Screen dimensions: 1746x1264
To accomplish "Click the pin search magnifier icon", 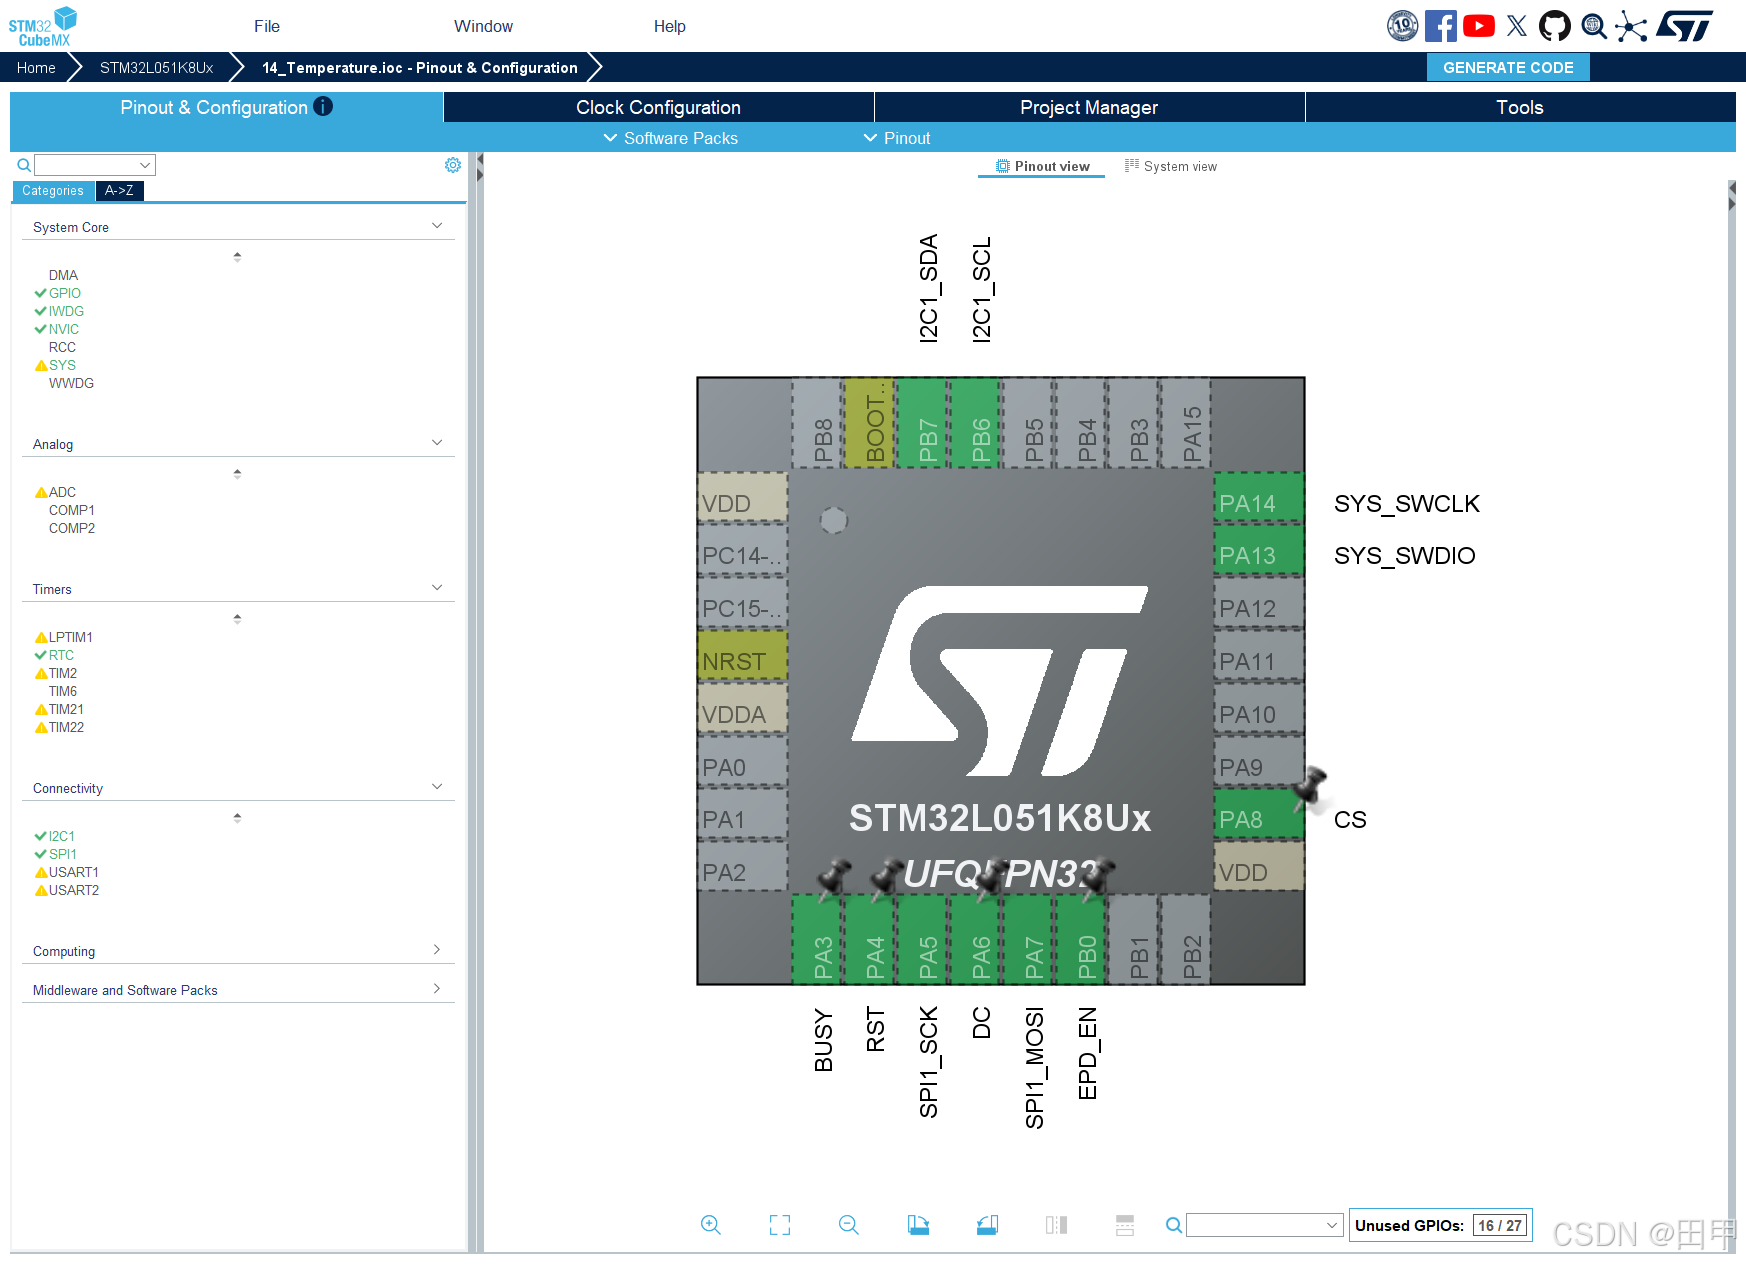I will point(1174,1225).
